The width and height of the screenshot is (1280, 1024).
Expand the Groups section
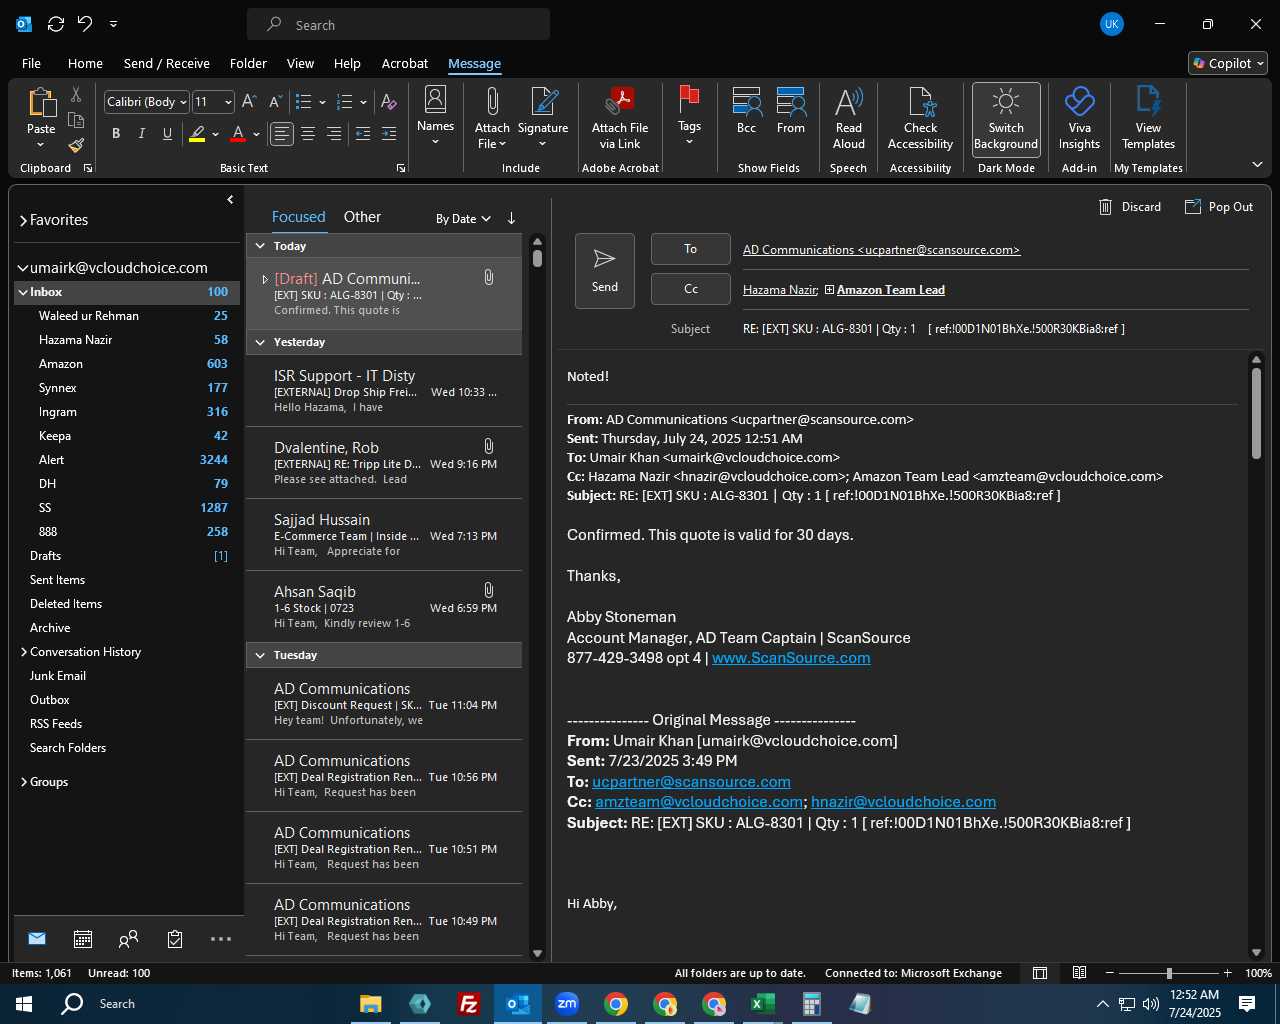point(24,782)
